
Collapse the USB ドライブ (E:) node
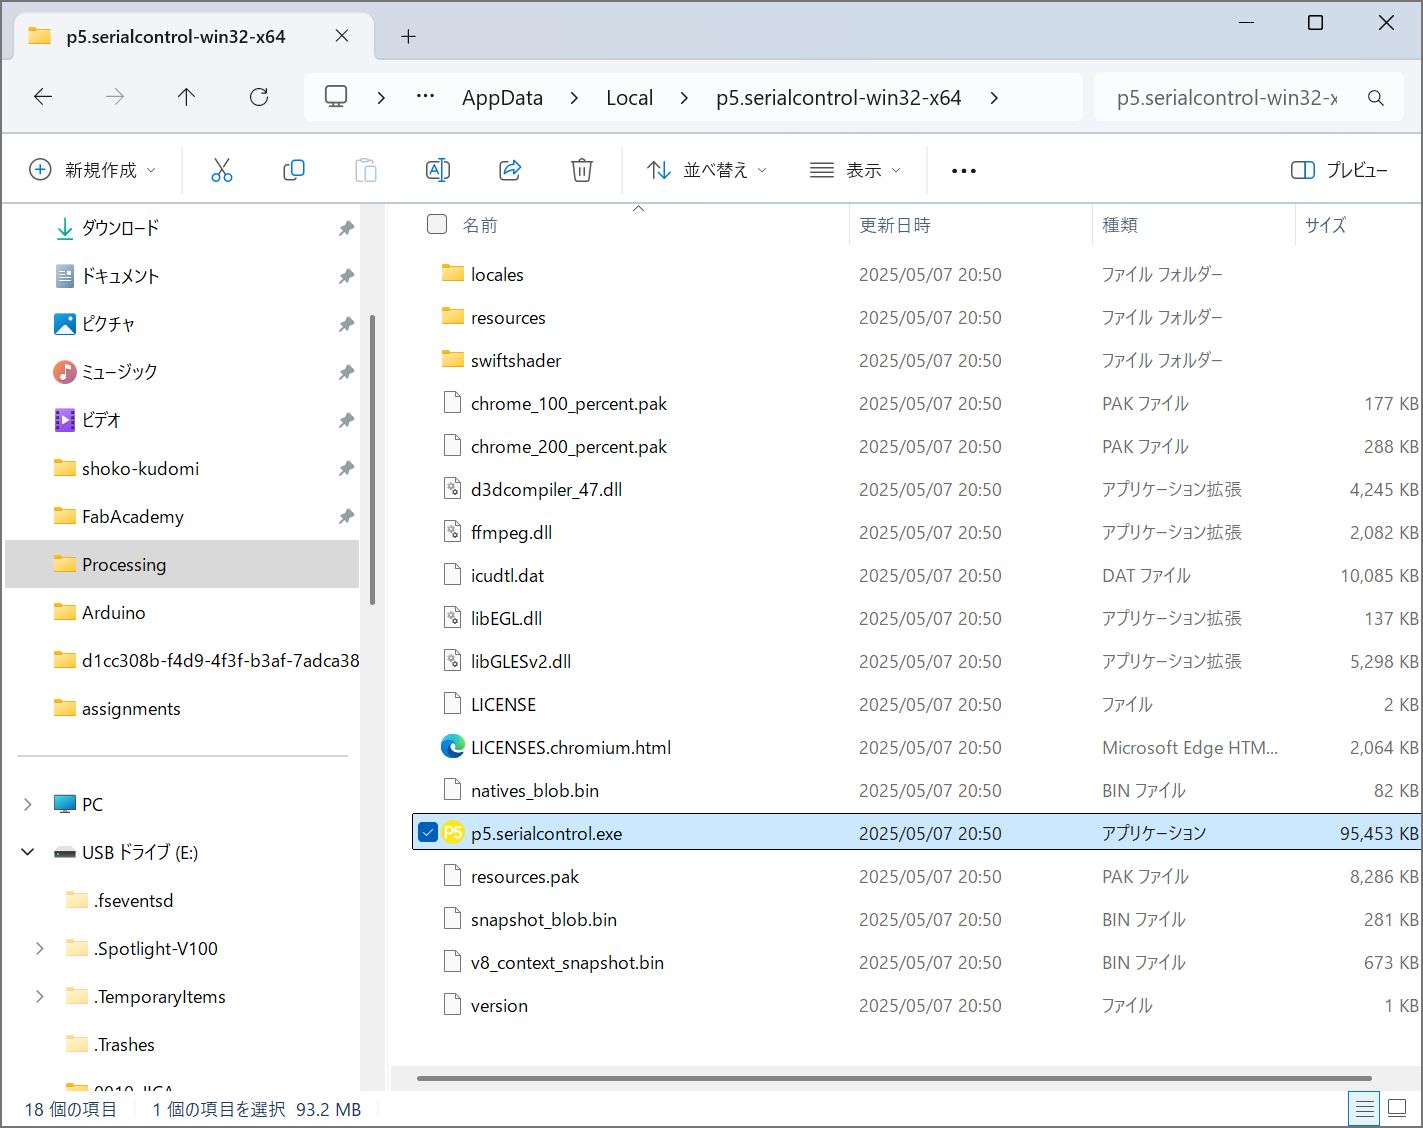28,852
